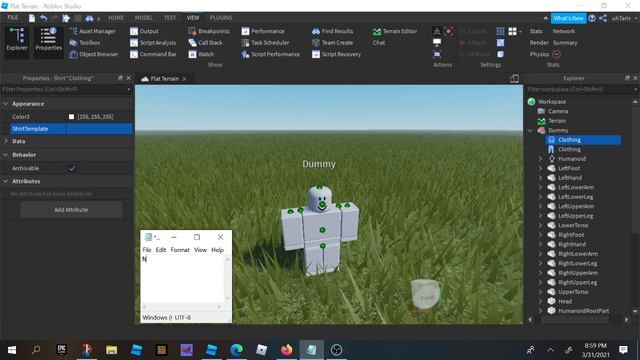Show the Command Bar
The height and width of the screenshot is (360, 640).
(153, 54)
